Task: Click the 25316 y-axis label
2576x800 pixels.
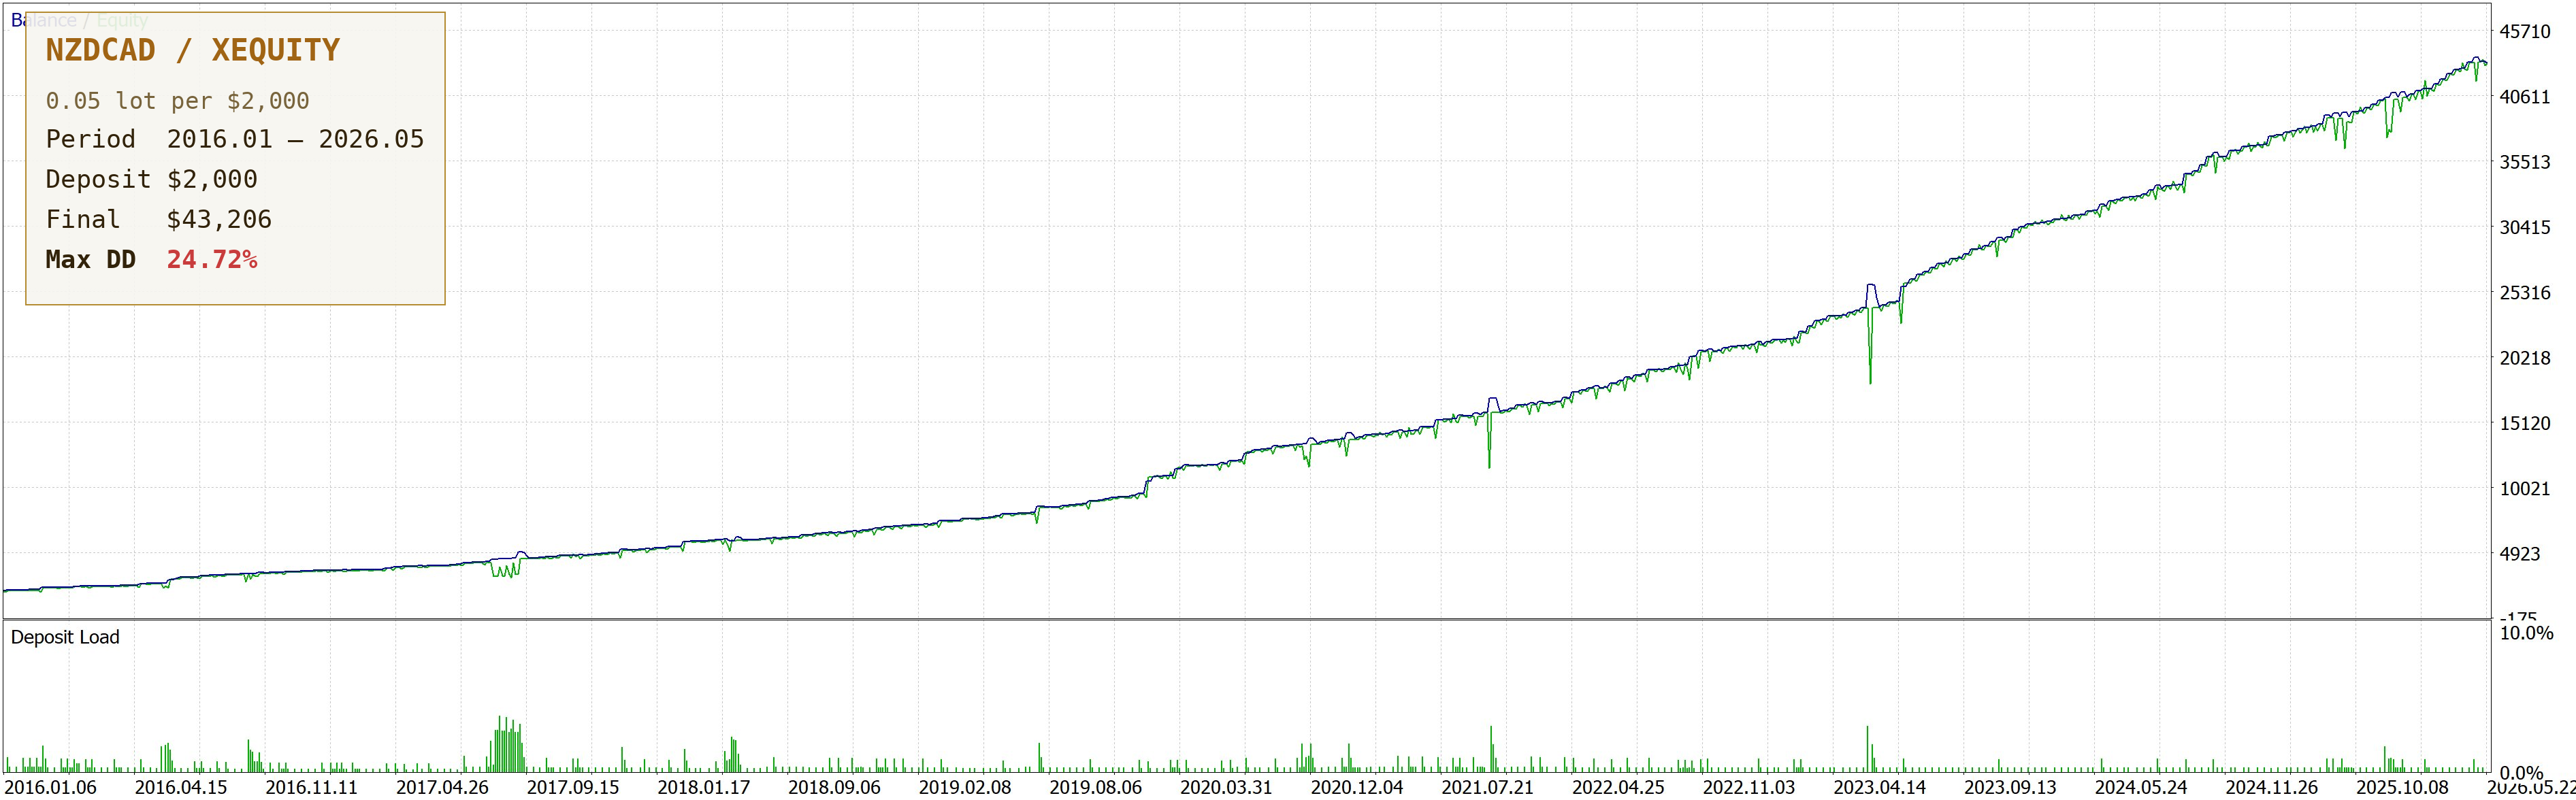Action: coord(2525,293)
